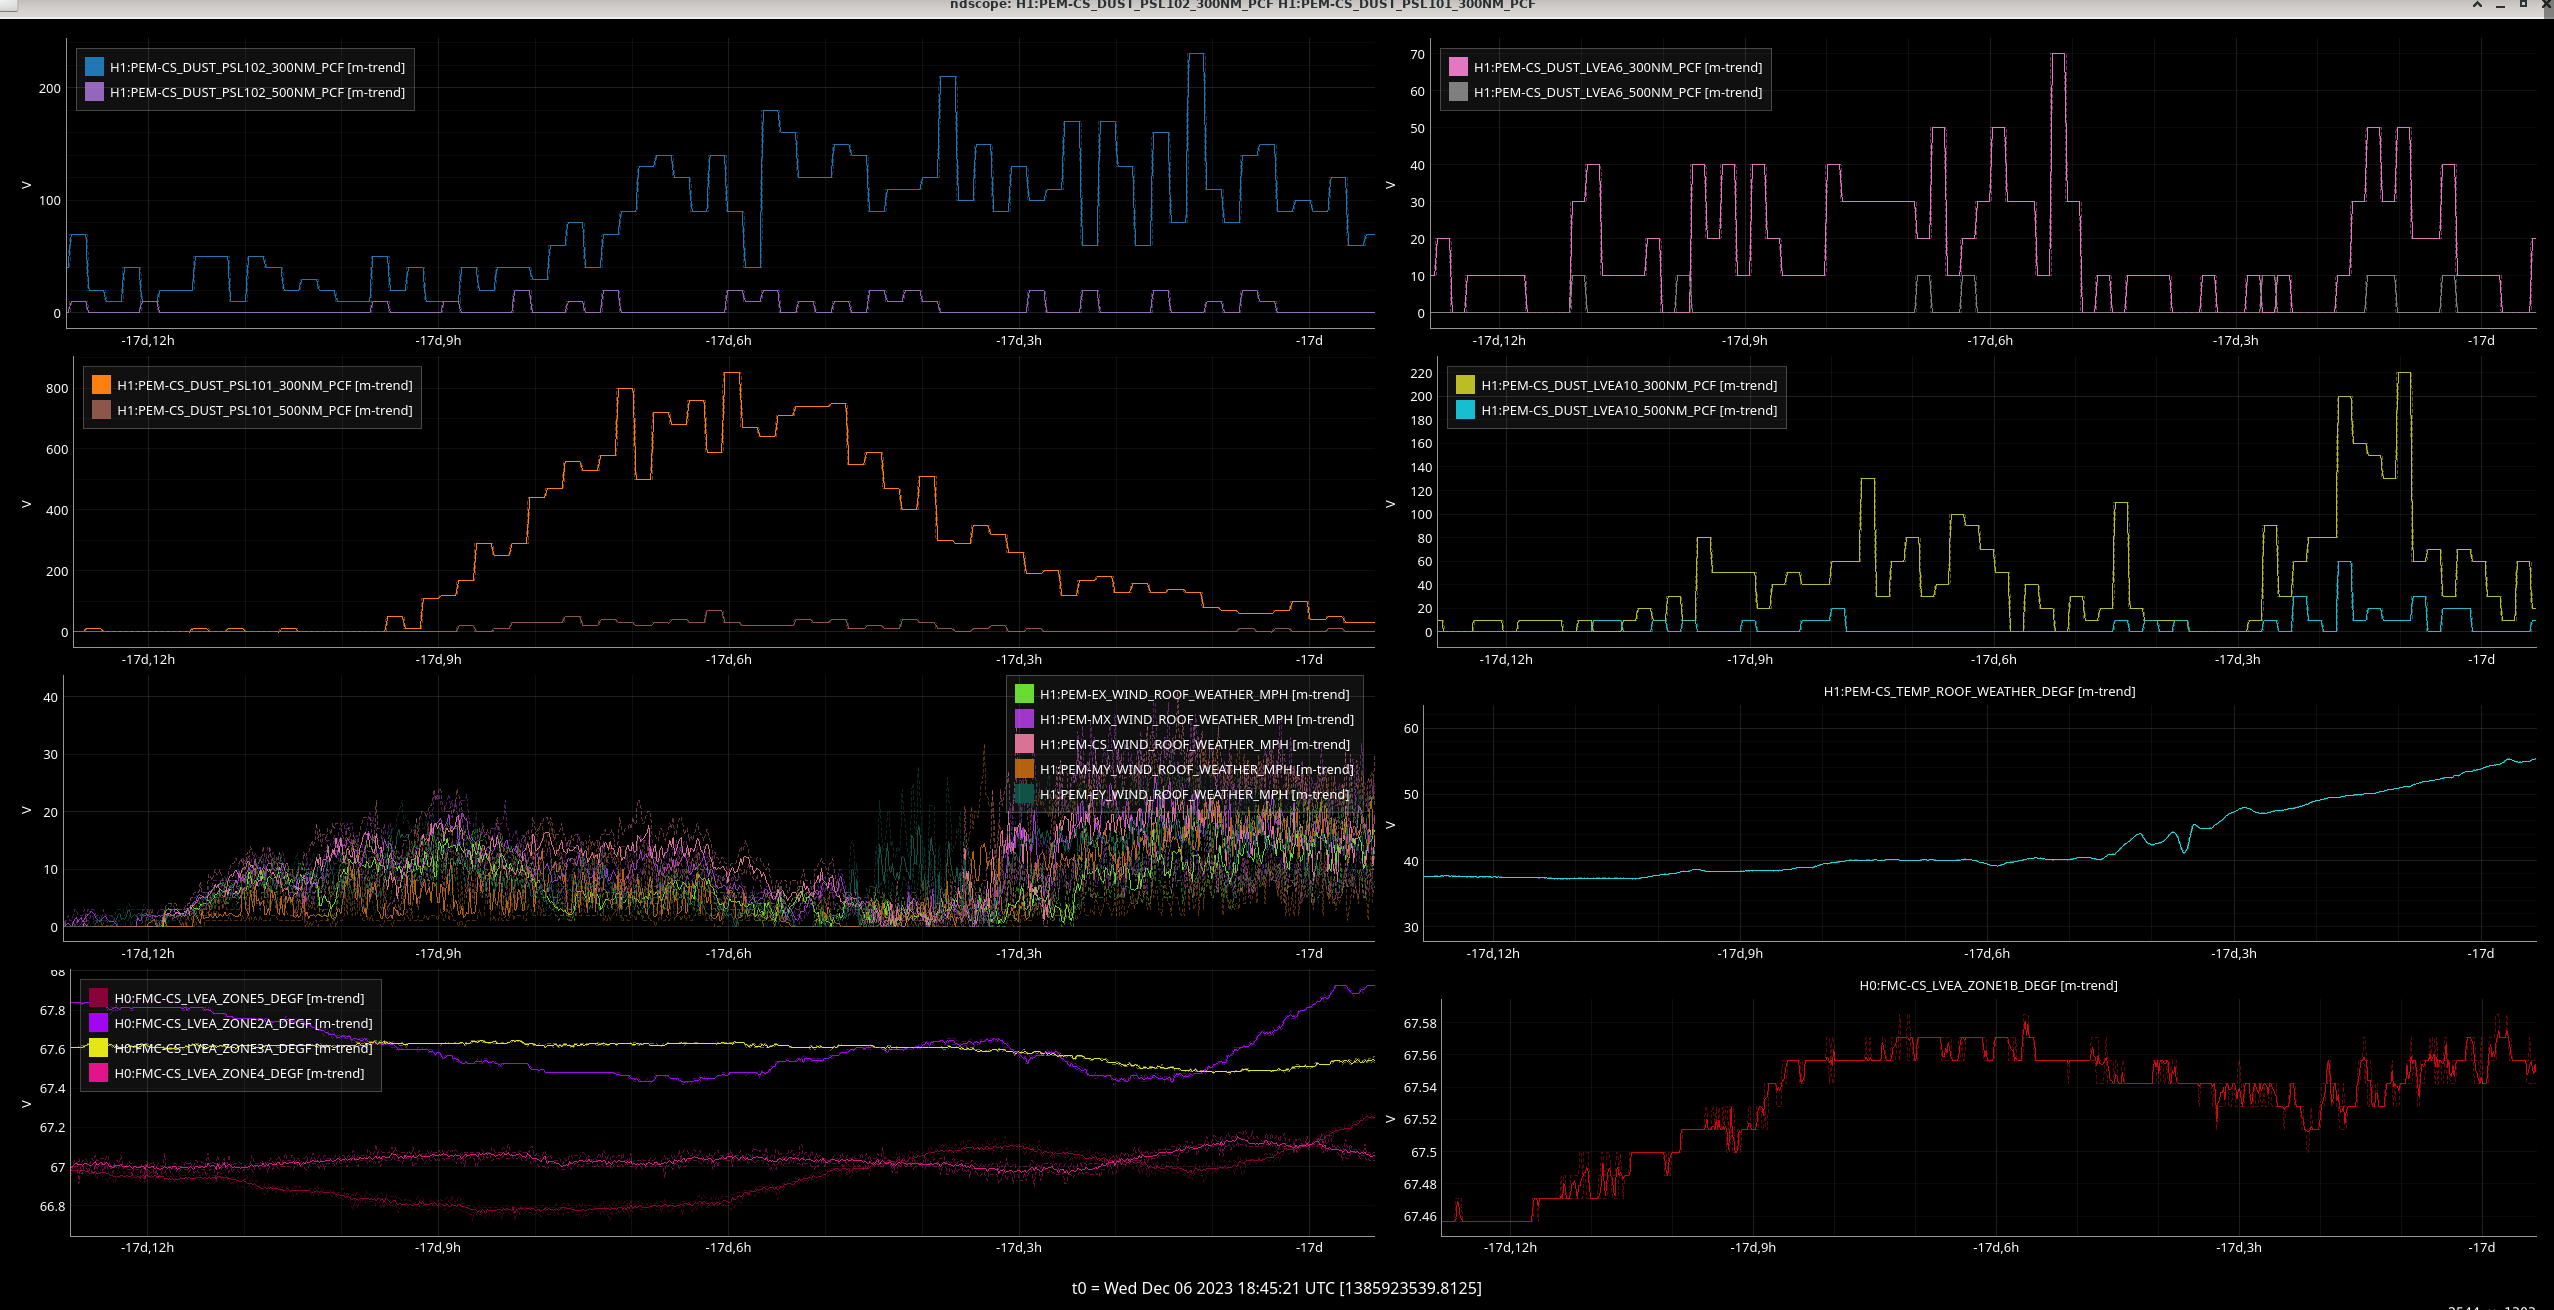The image size is (2554, 1310).
Task: Select H1:PEM-CS_DUST_PSL102_500NM_PCF legend label
Action: pyautogui.click(x=258, y=92)
